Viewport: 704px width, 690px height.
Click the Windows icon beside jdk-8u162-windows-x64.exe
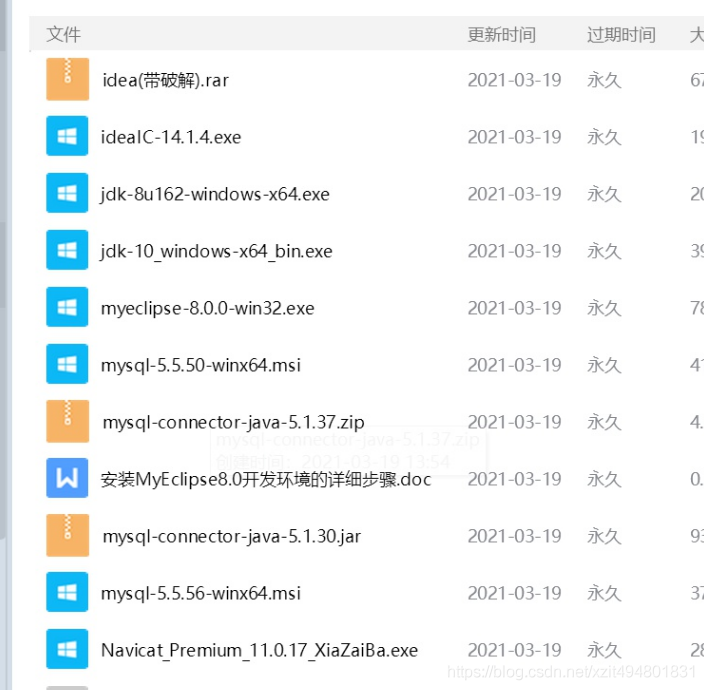(x=67, y=193)
